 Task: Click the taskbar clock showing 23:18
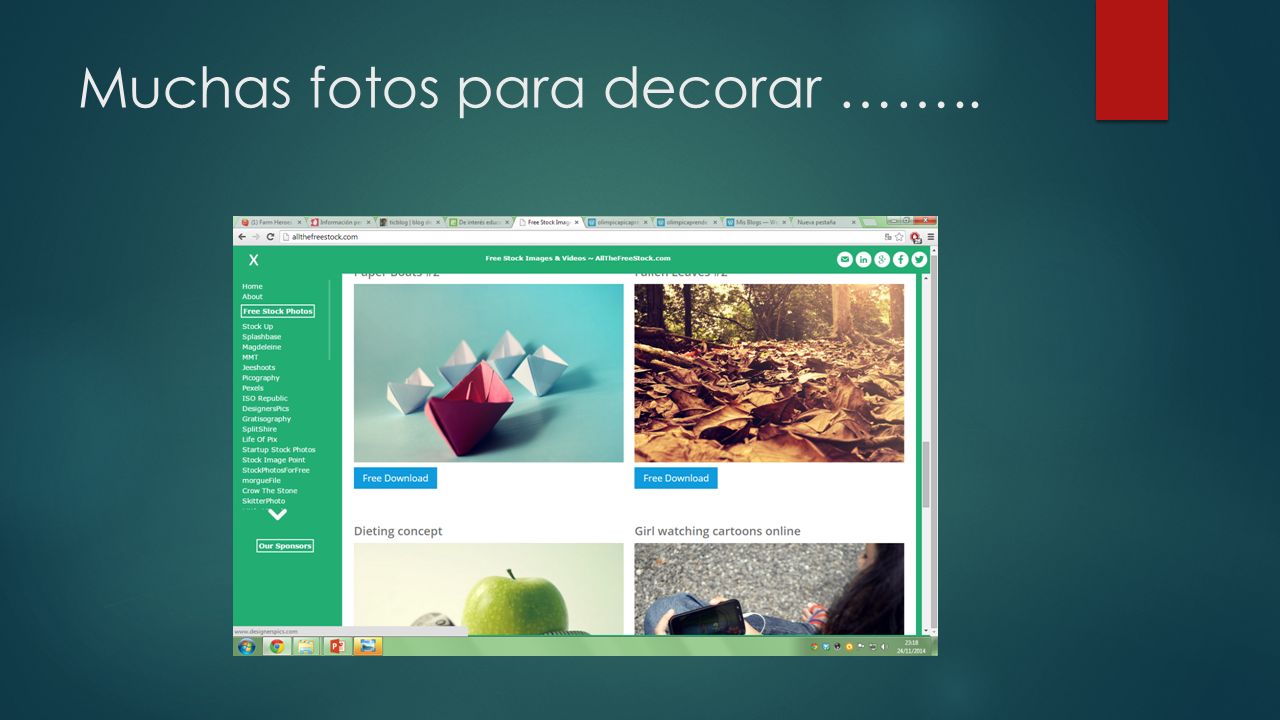[910, 646]
